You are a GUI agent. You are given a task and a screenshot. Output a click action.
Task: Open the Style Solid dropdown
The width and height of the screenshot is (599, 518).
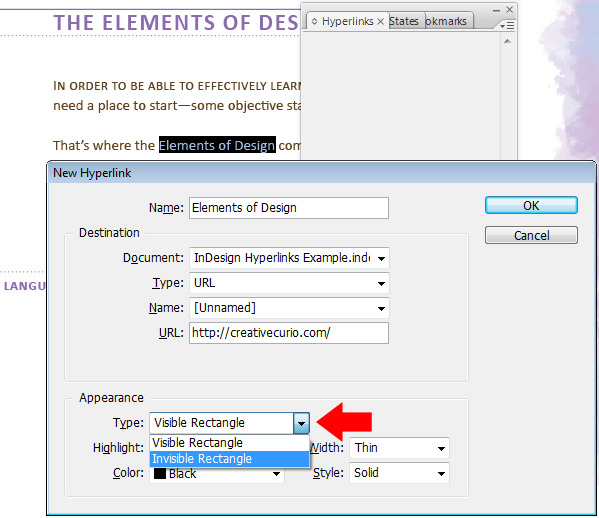pyautogui.click(x=399, y=473)
